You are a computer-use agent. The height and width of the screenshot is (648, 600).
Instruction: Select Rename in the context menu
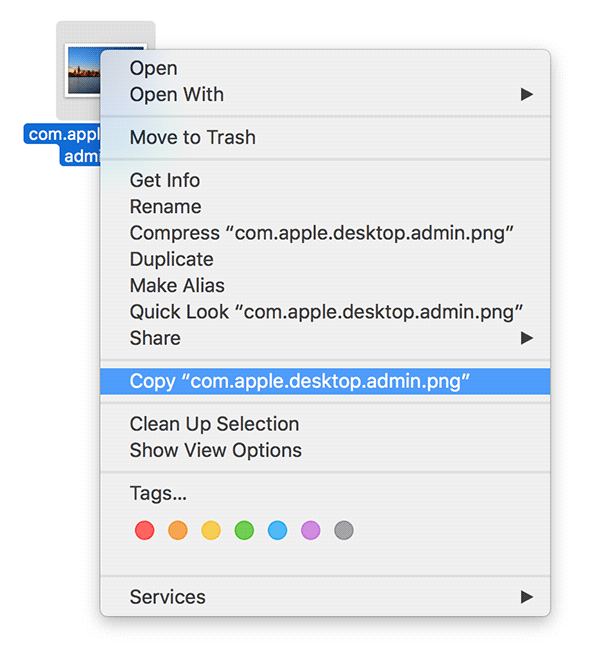pyautogui.click(x=166, y=206)
